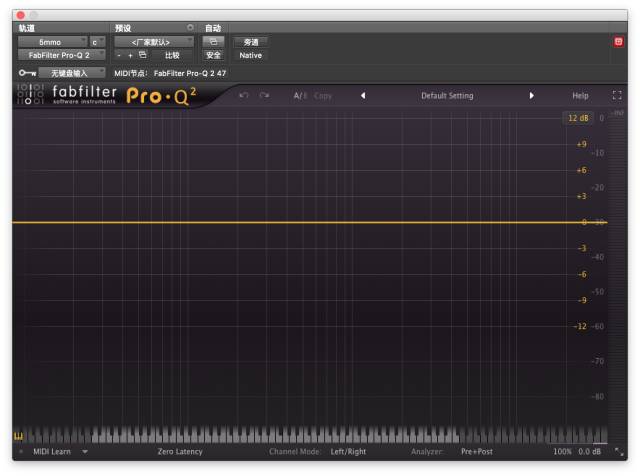Open the <厂家默认> preset dropdown
The width and height of the screenshot is (640, 476).
[153, 42]
